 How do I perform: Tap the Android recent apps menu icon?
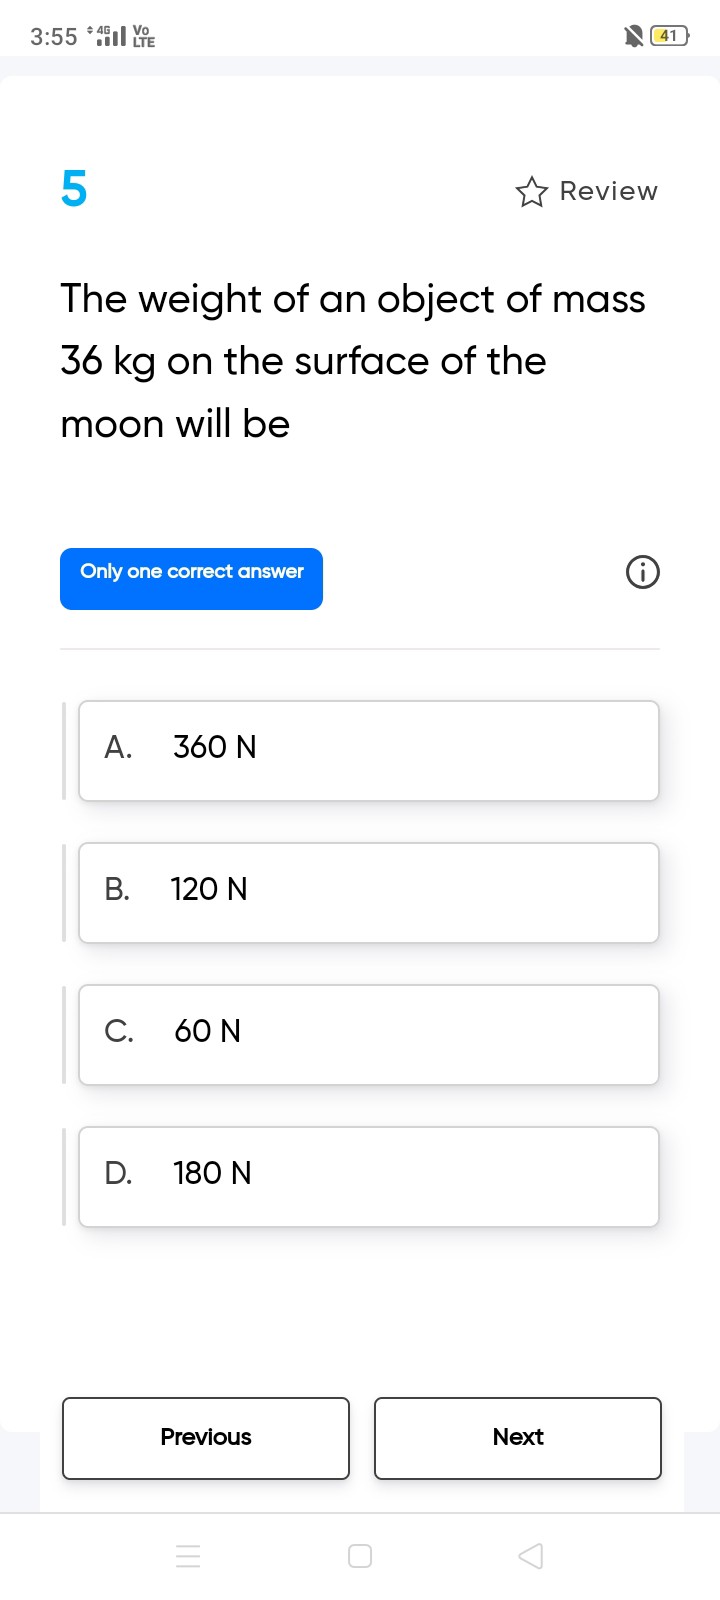pyautogui.click(x=188, y=1556)
